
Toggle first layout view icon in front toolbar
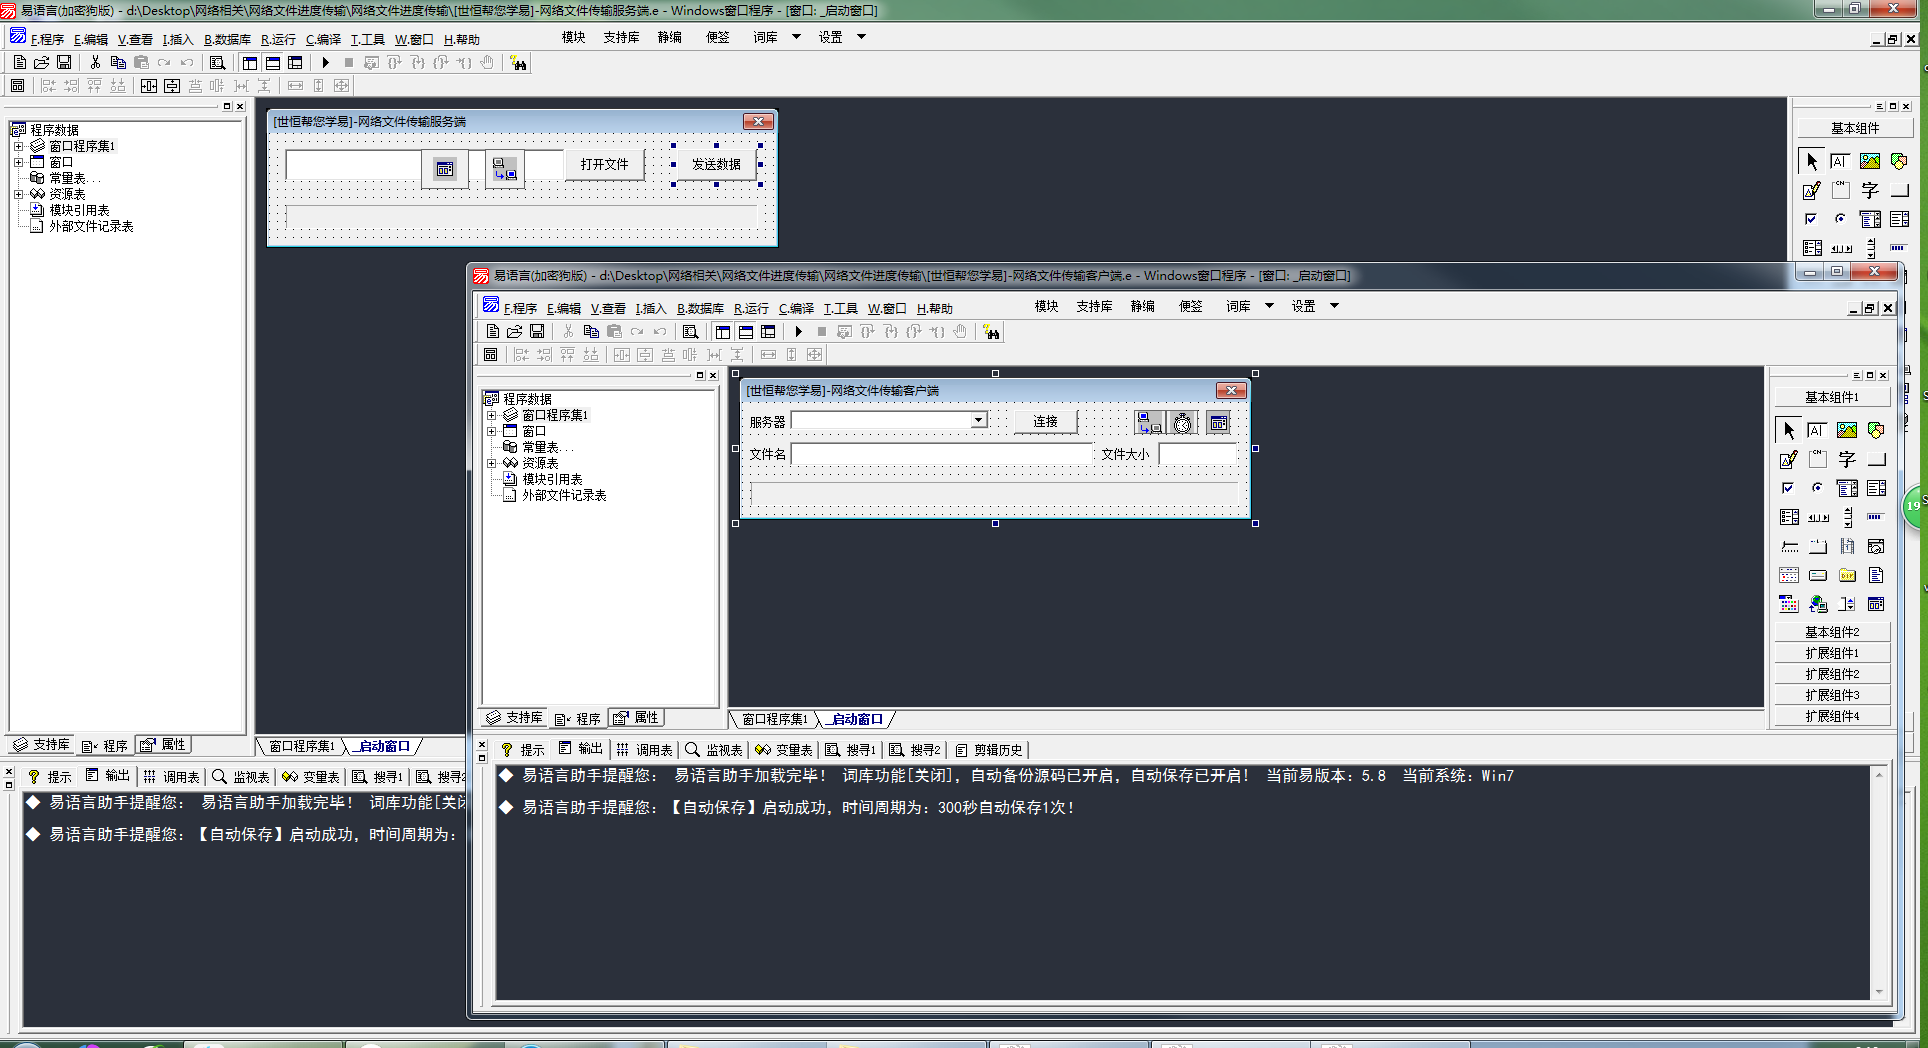723,331
